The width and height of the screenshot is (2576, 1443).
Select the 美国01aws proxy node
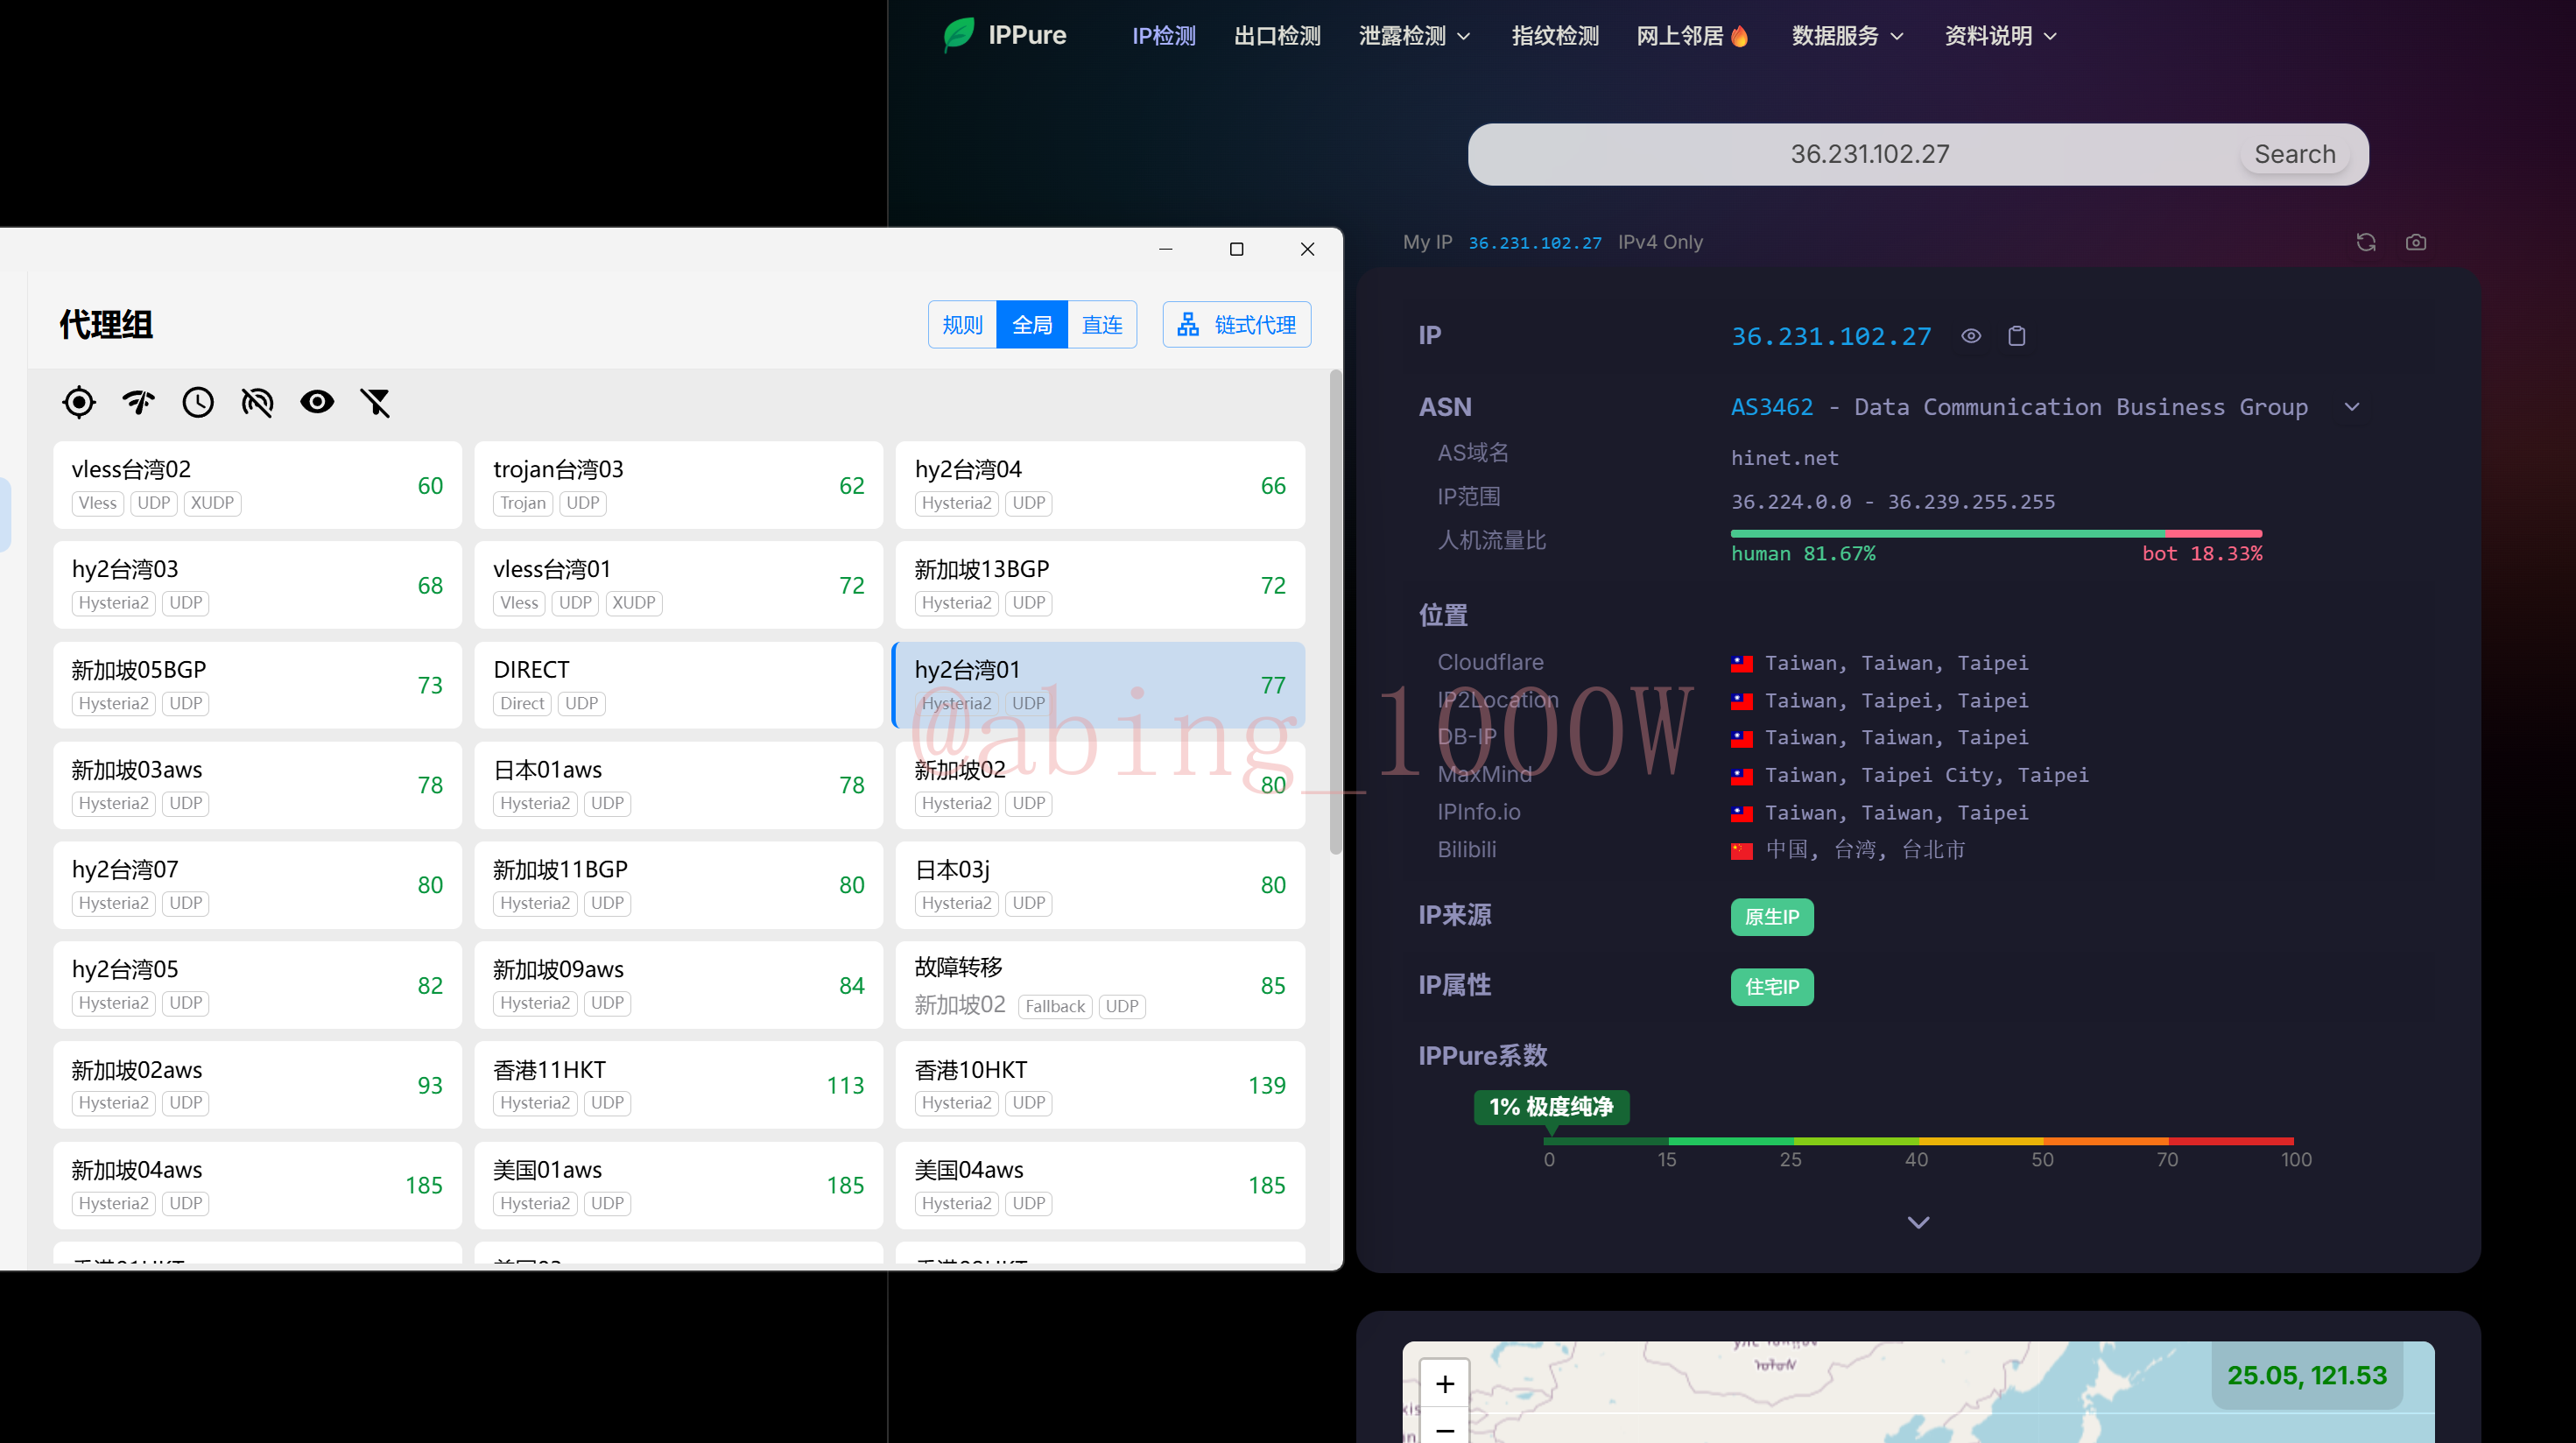point(678,1185)
